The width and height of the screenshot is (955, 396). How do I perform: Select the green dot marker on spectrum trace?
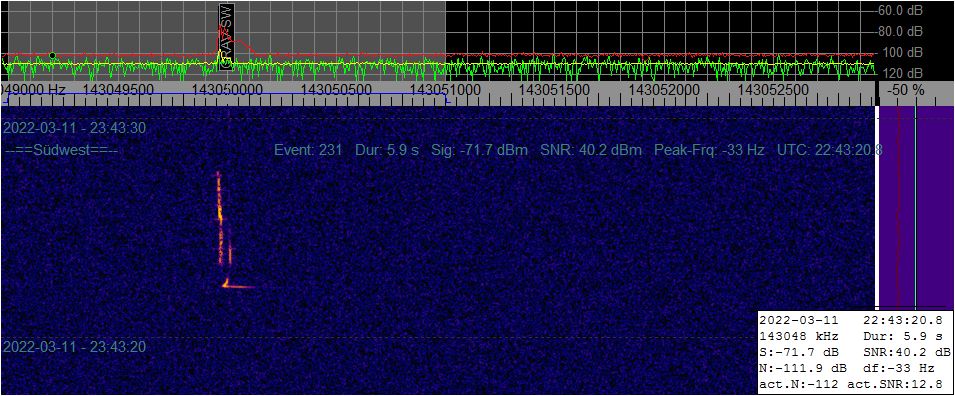click(52, 55)
